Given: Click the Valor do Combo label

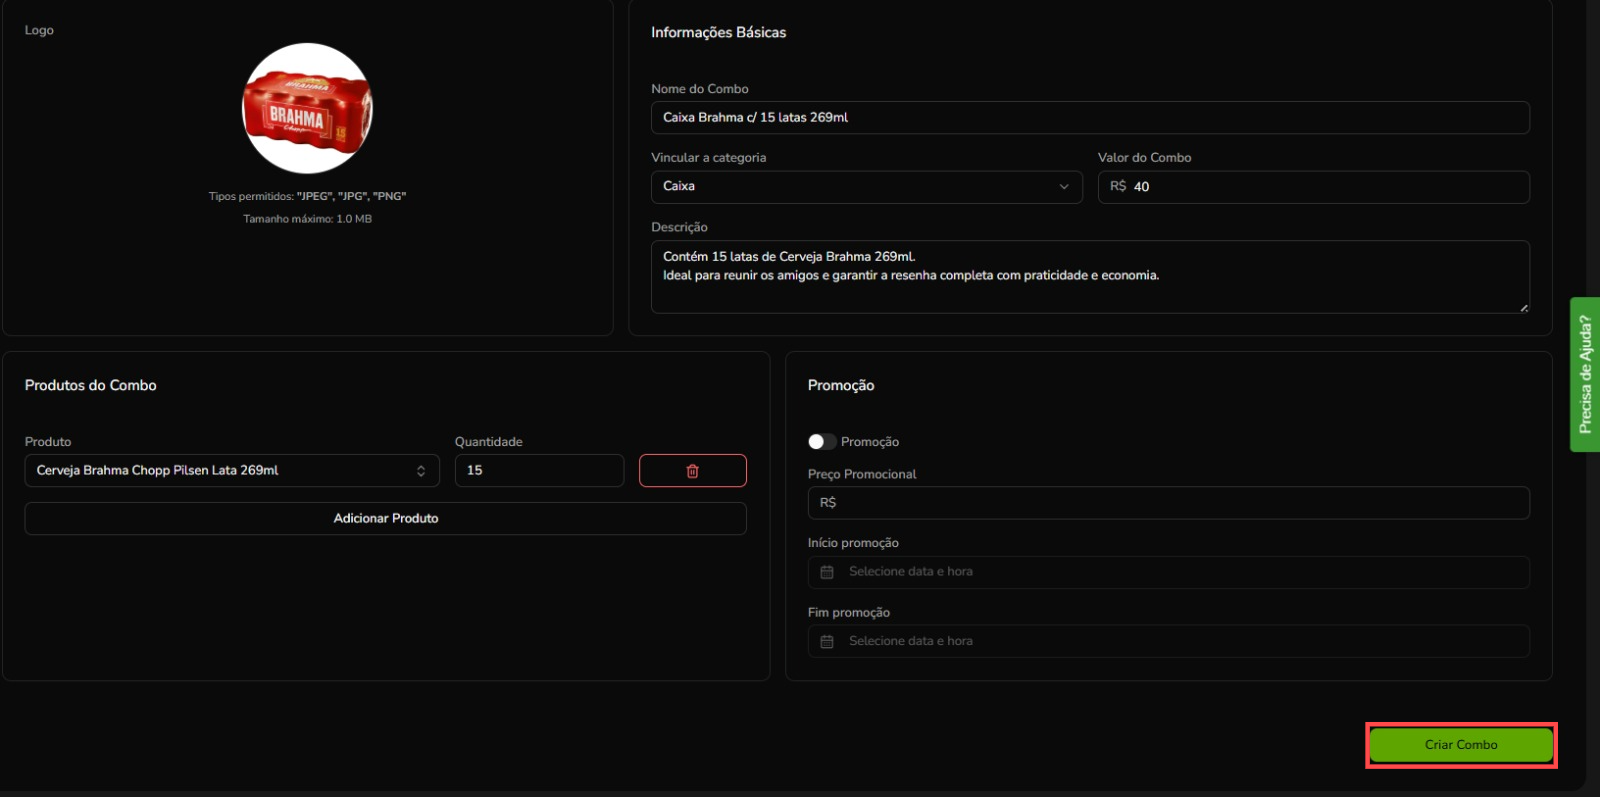Looking at the screenshot, I should [x=1145, y=158].
